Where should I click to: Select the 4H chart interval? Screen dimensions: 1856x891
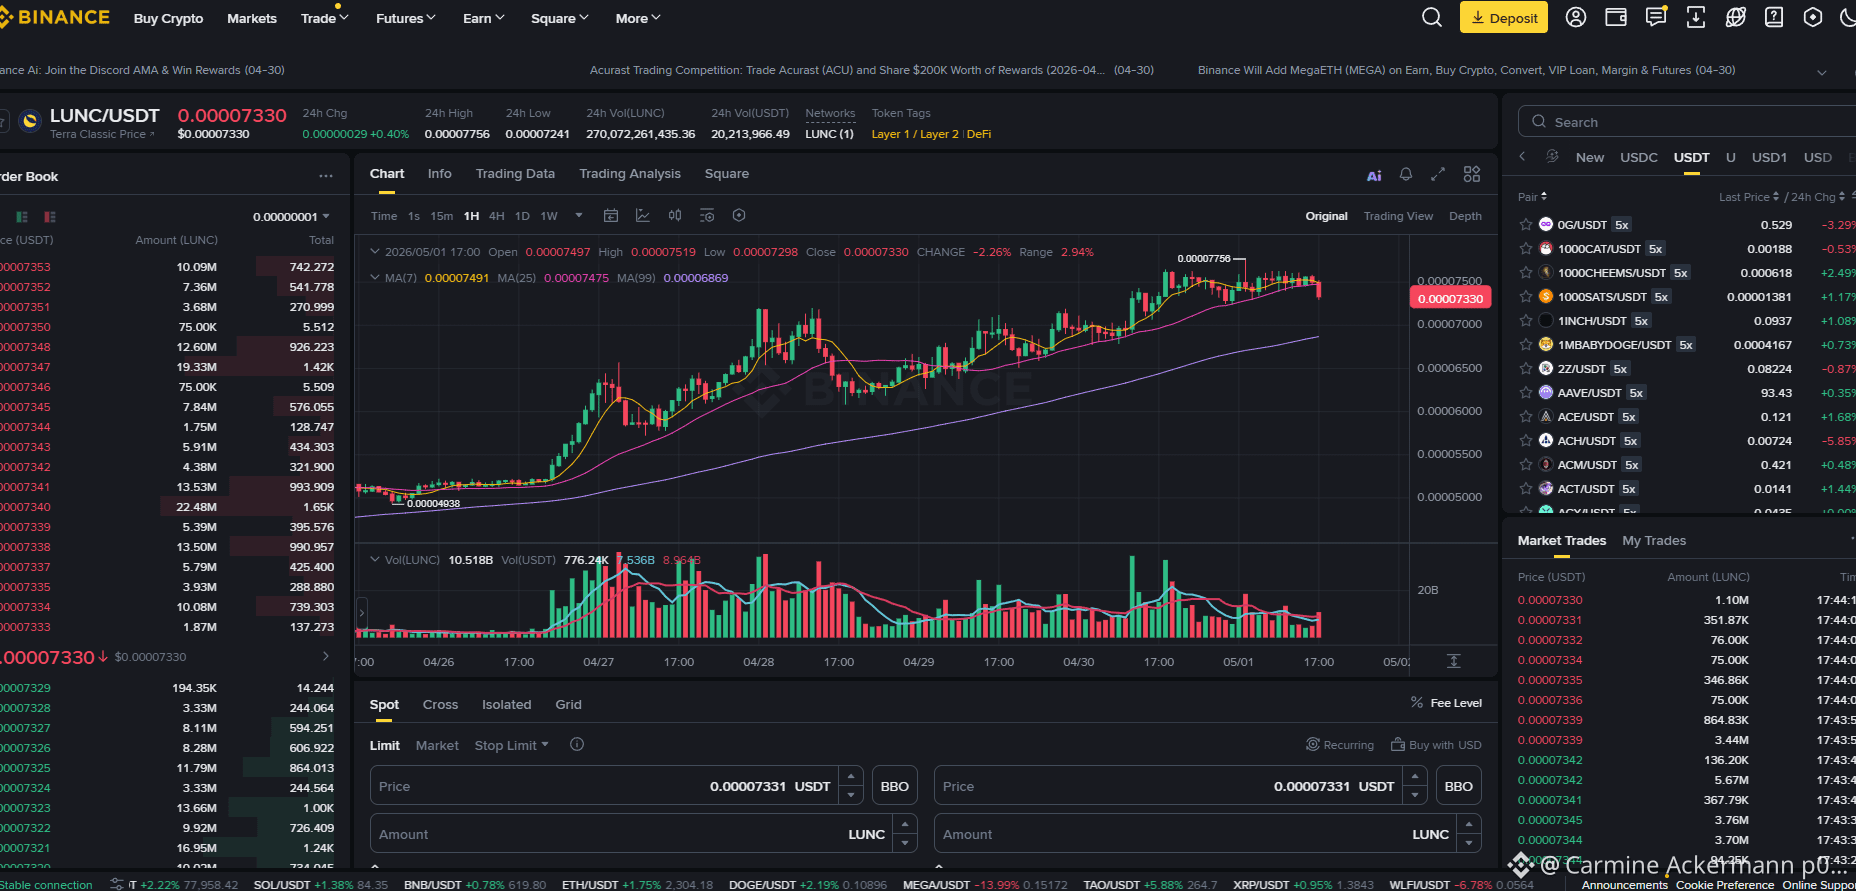(x=497, y=216)
